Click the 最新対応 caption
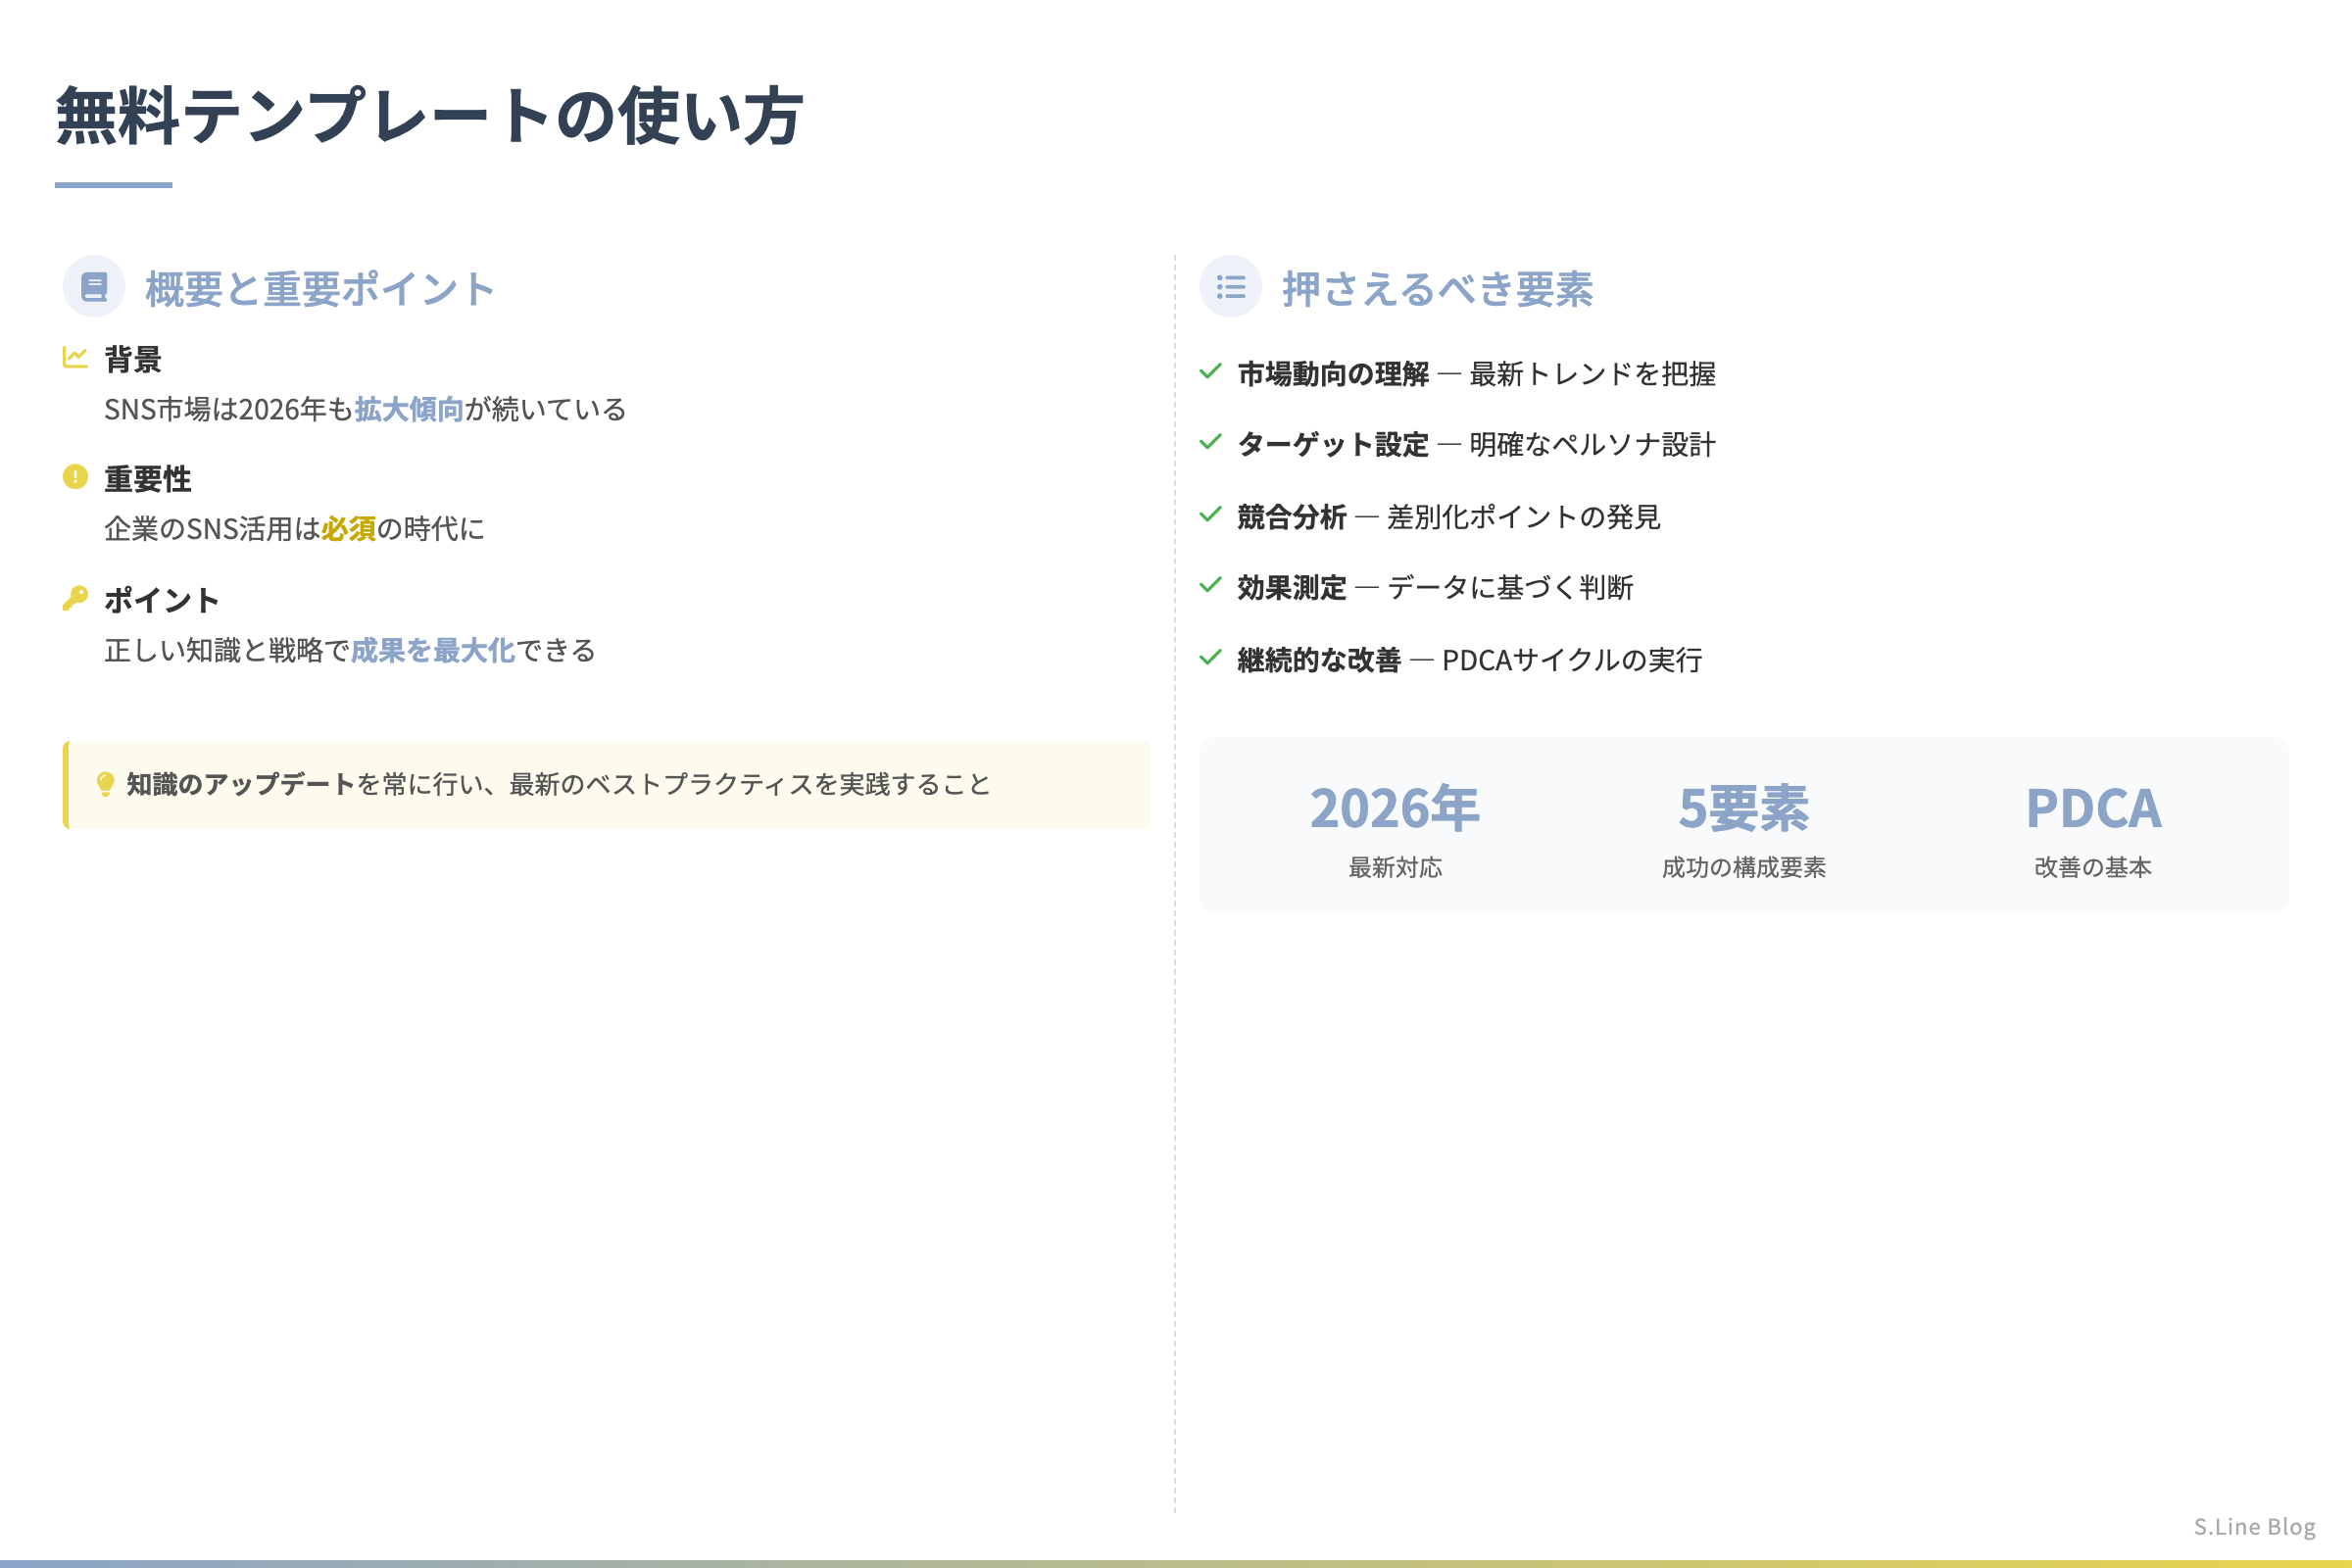 (x=1395, y=867)
